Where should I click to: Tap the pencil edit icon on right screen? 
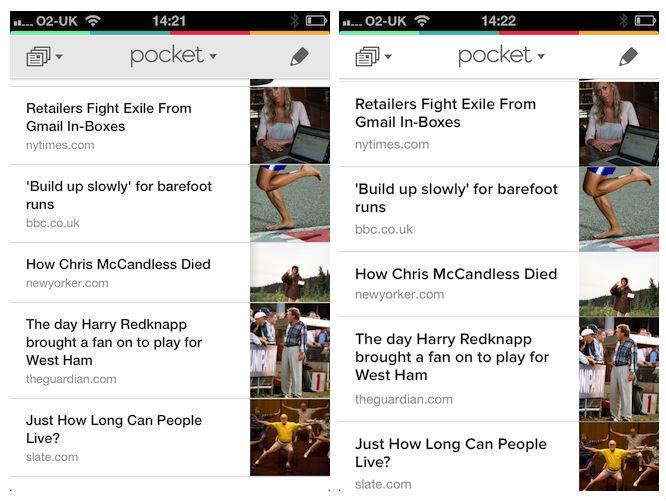point(629,56)
